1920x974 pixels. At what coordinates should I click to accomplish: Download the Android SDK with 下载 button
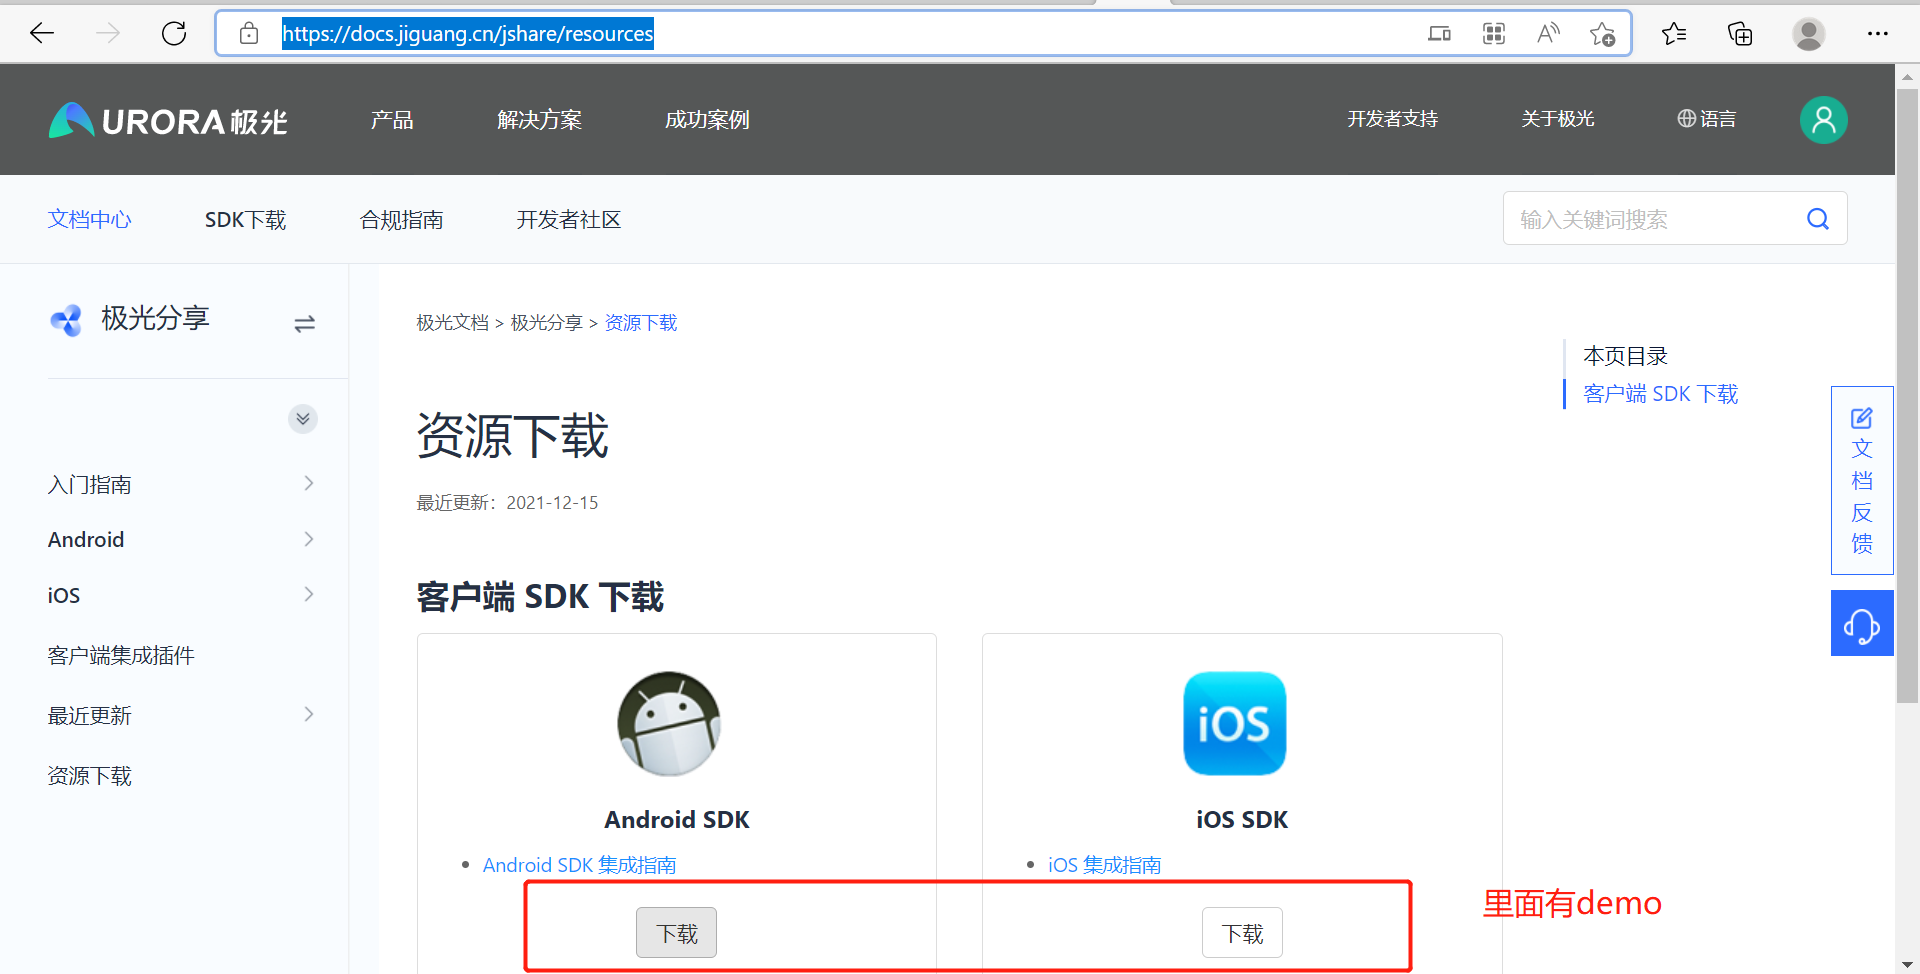(x=677, y=933)
